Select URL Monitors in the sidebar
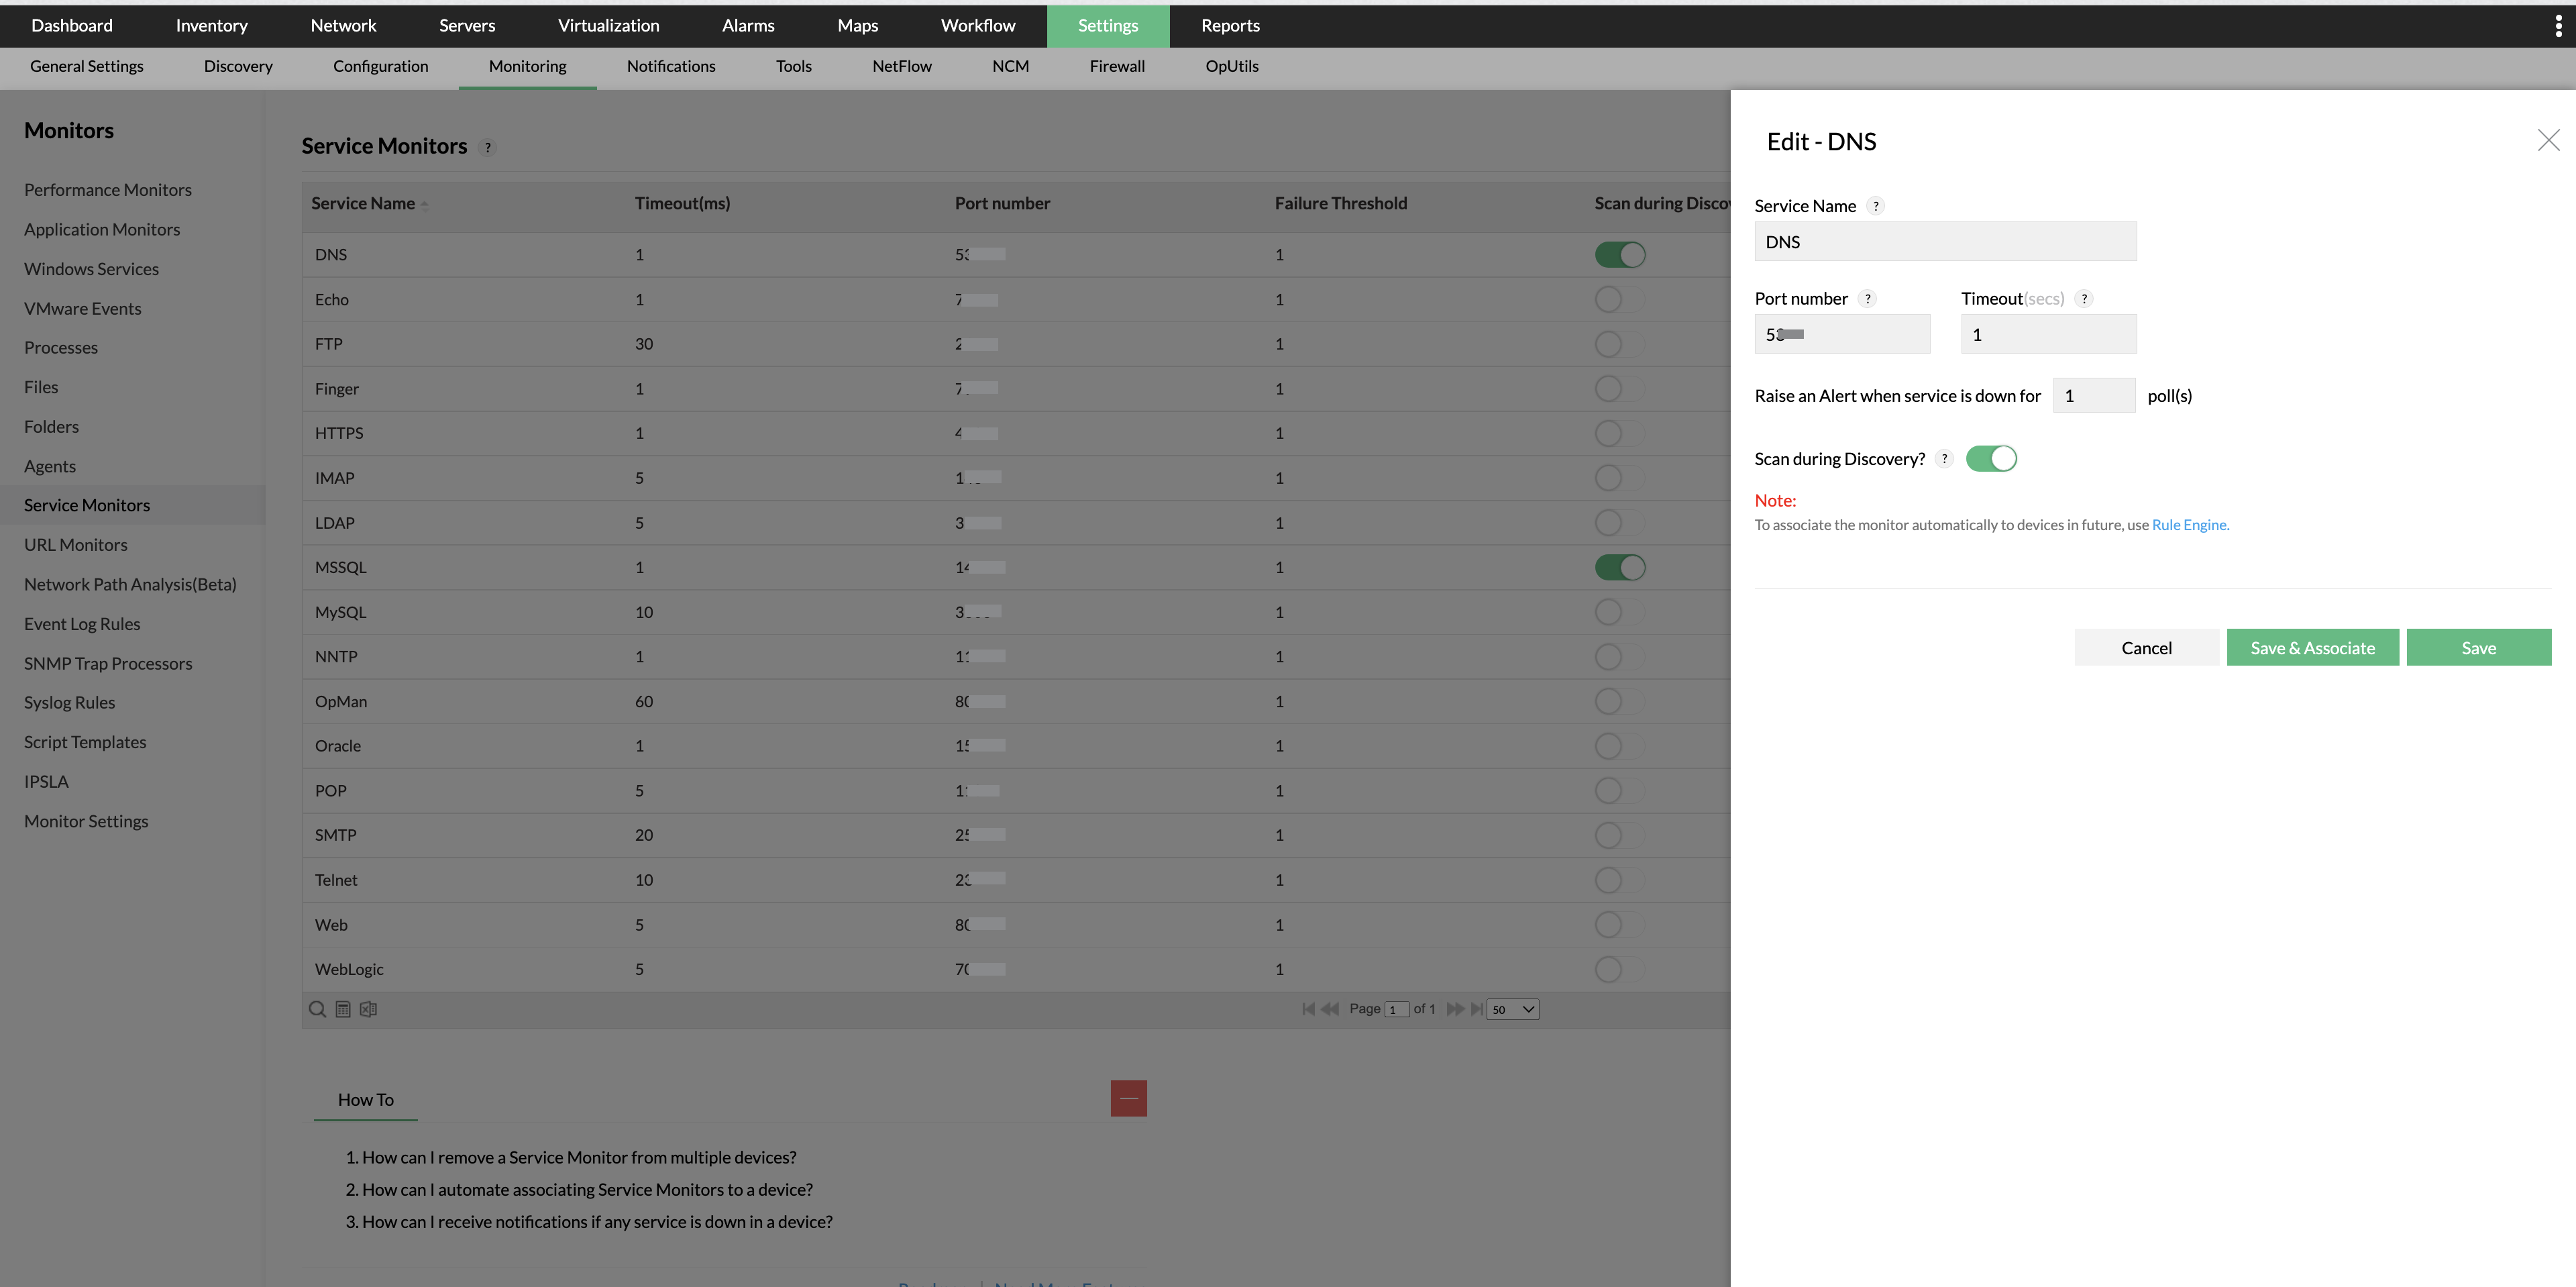Screen dimensions: 2576x1287 (x=76, y=544)
